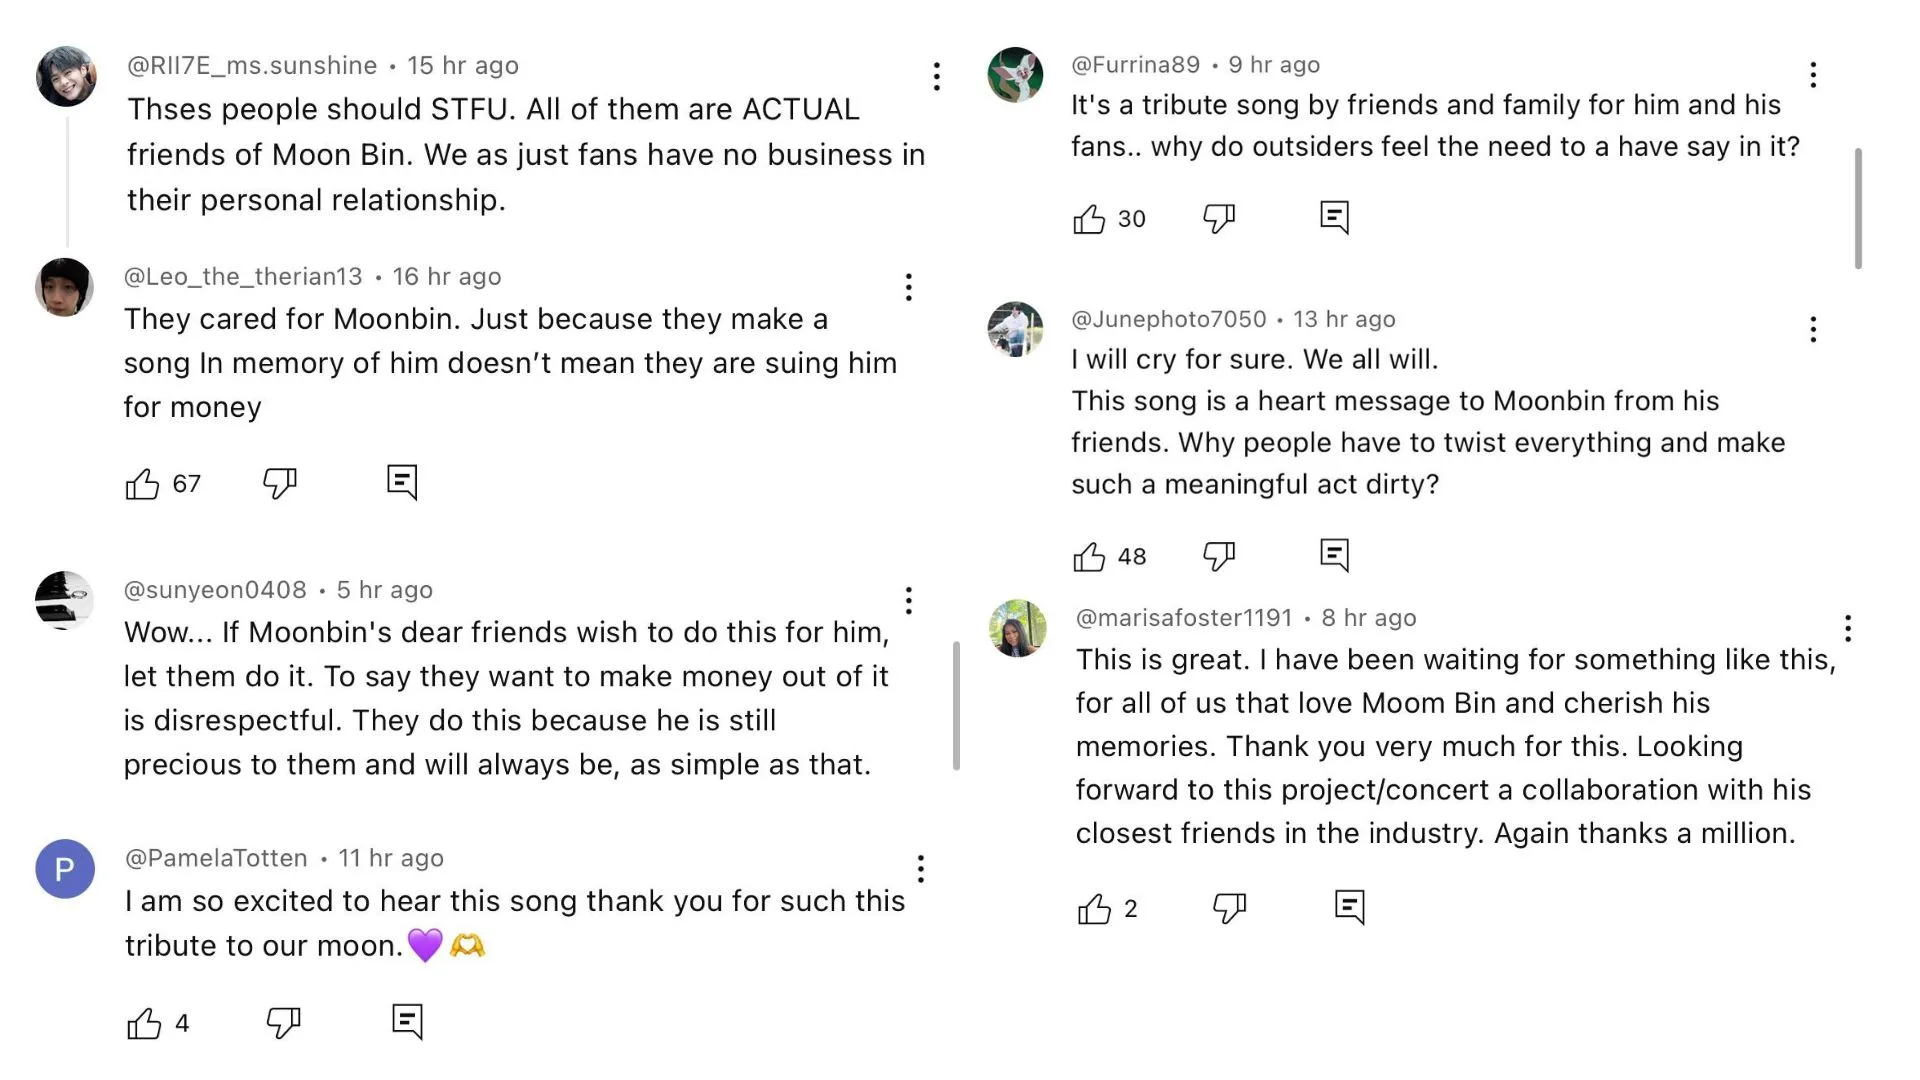
Task: Thumbs up @Furrina89's comment
Action: (x=1089, y=219)
